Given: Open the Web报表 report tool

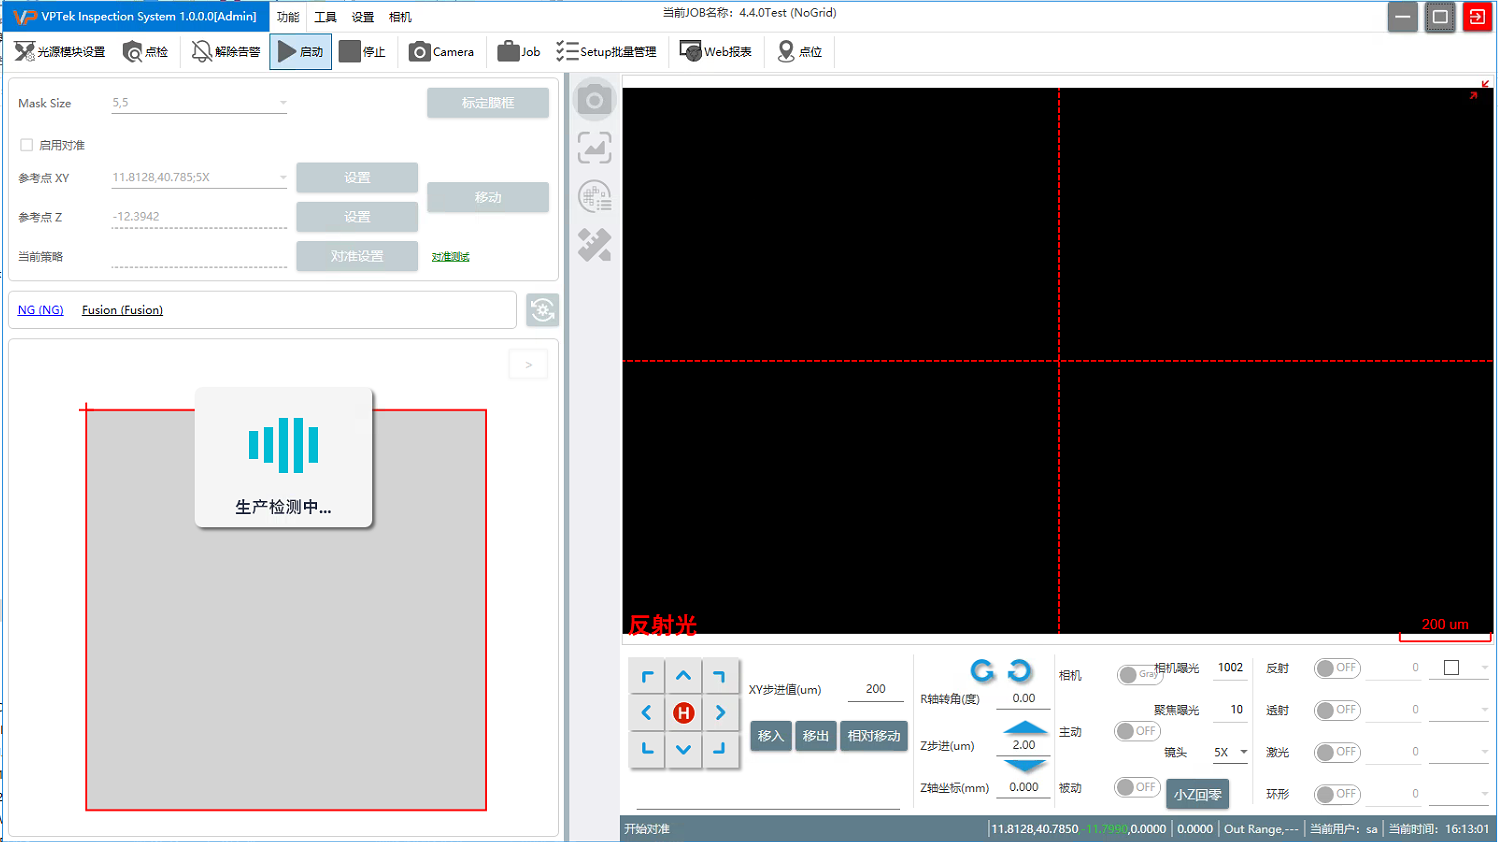Looking at the screenshot, I should [x=715, y=52].
